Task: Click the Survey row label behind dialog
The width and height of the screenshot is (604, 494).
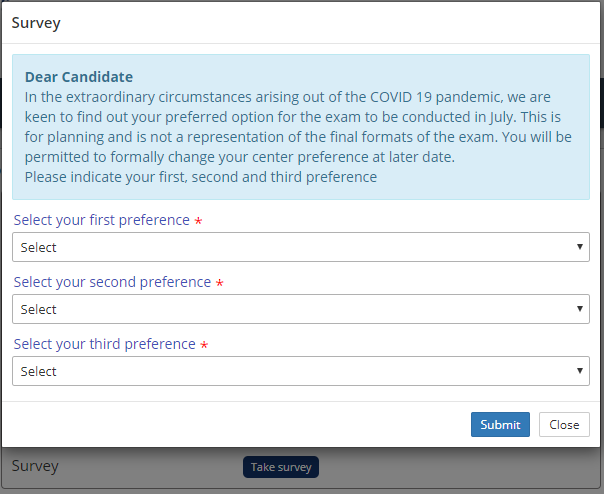Action: pyautogui.click(x=35, y=466)
